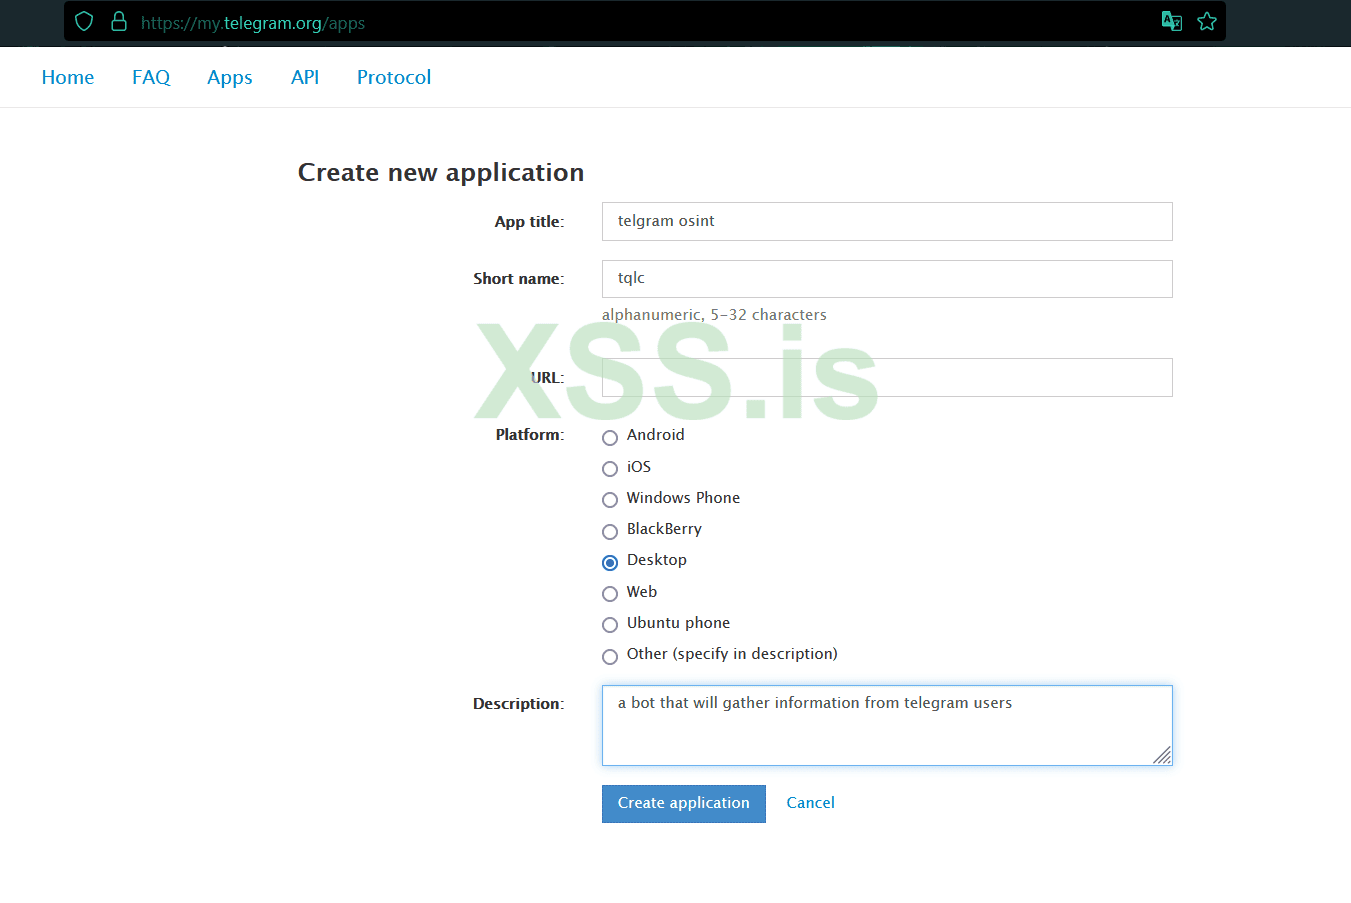Click the shield tracking protection icon
This screenshot has height=903, width=1351.
[x=84, y=21]
